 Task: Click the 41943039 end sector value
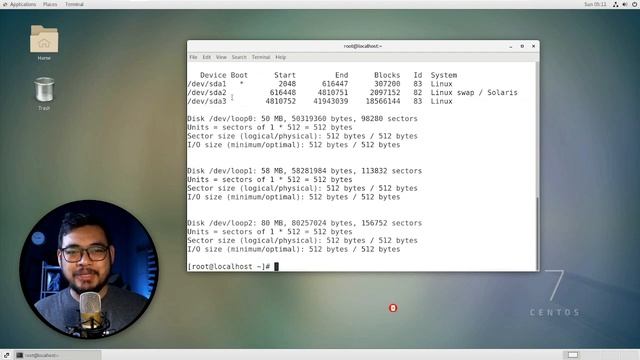pyautogui.click(x=331, y=101)
